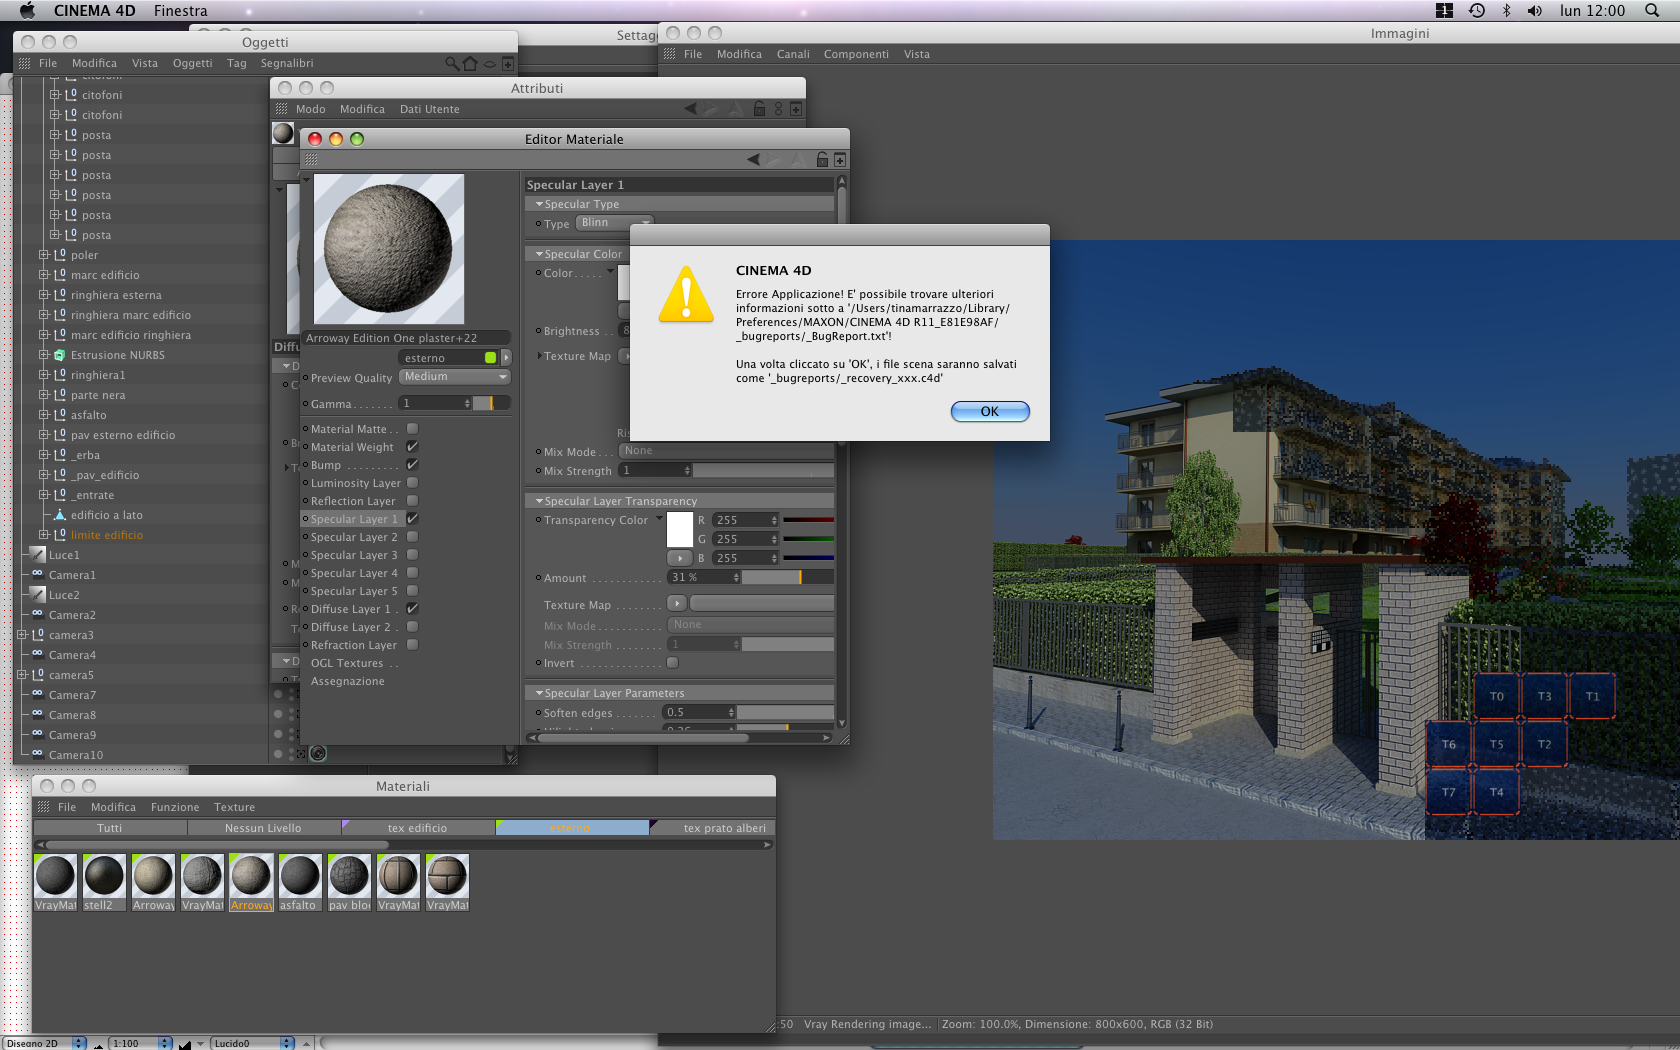Screen dimensions: 1680x1050
Task: Click the new-panel plus icon in the Attributi toolbar
Action: [x=796, y=109]
